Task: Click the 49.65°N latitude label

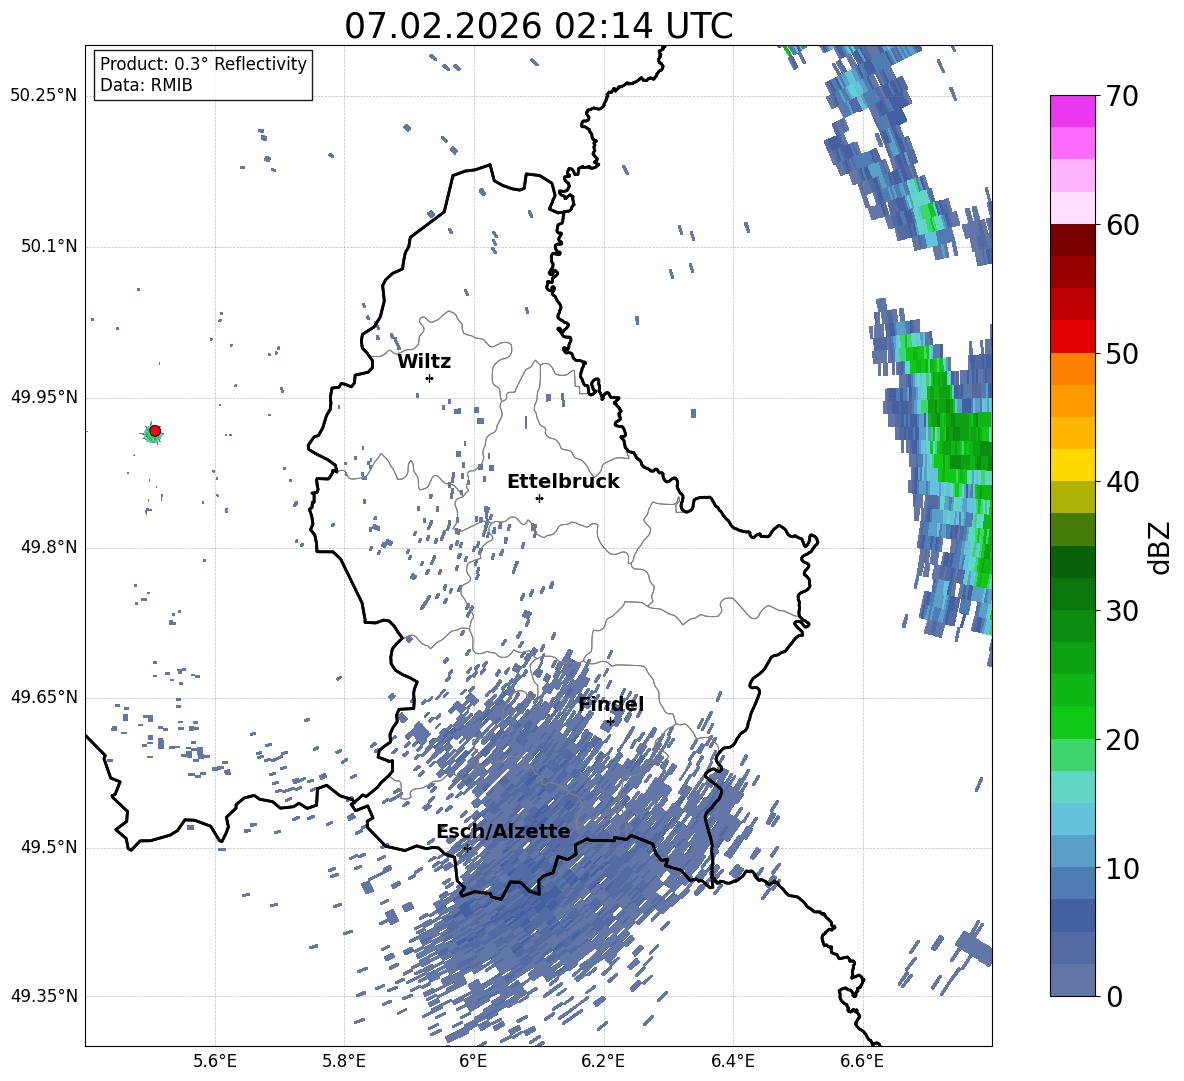Action: [44, 697]
